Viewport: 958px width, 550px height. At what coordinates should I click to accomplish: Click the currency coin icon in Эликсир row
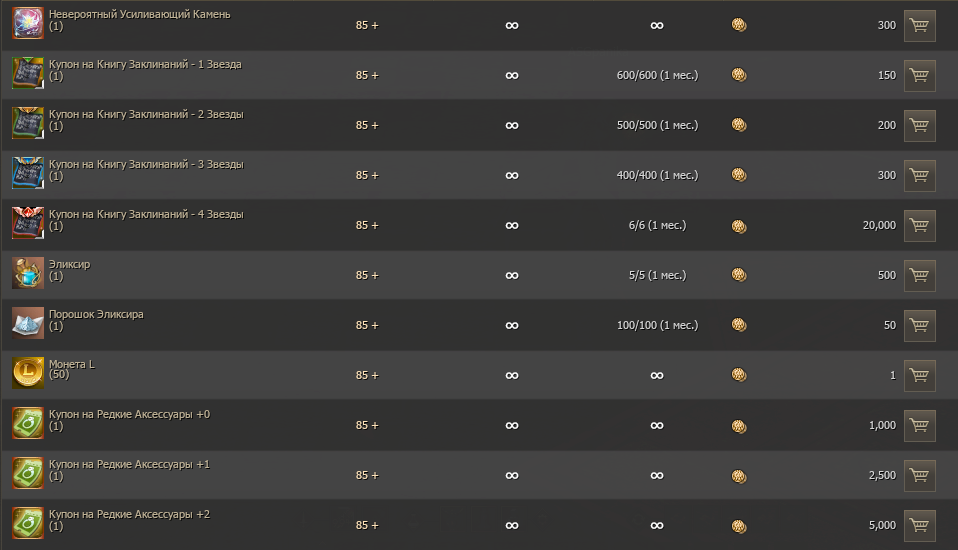(739, 275)
